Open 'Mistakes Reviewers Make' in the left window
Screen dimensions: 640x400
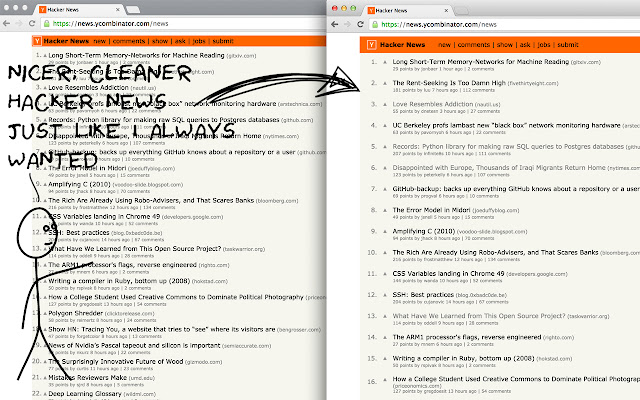[87, 378]
